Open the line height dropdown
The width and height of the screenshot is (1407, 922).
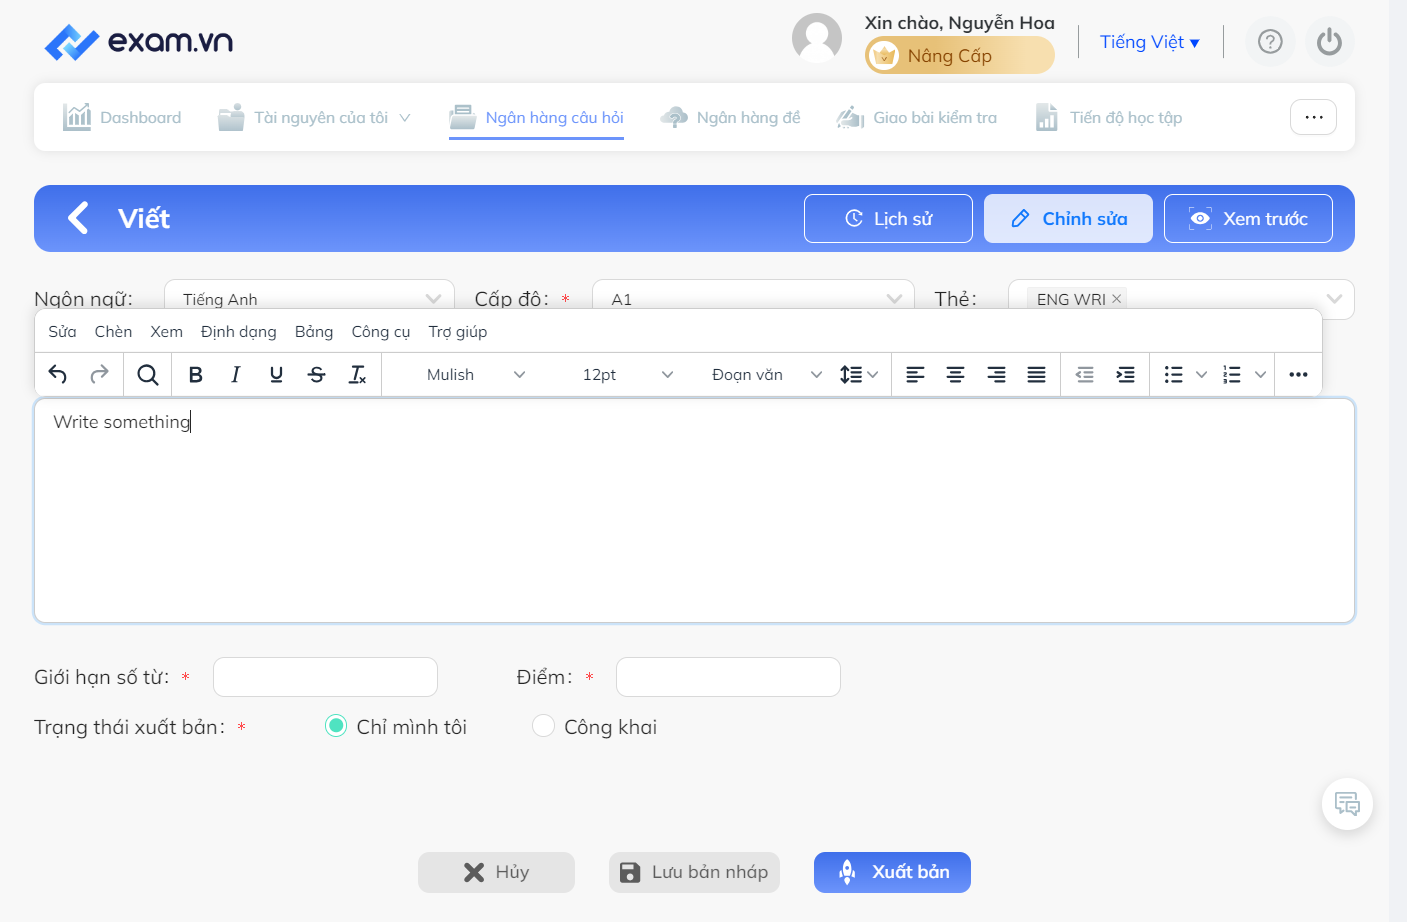859,375
